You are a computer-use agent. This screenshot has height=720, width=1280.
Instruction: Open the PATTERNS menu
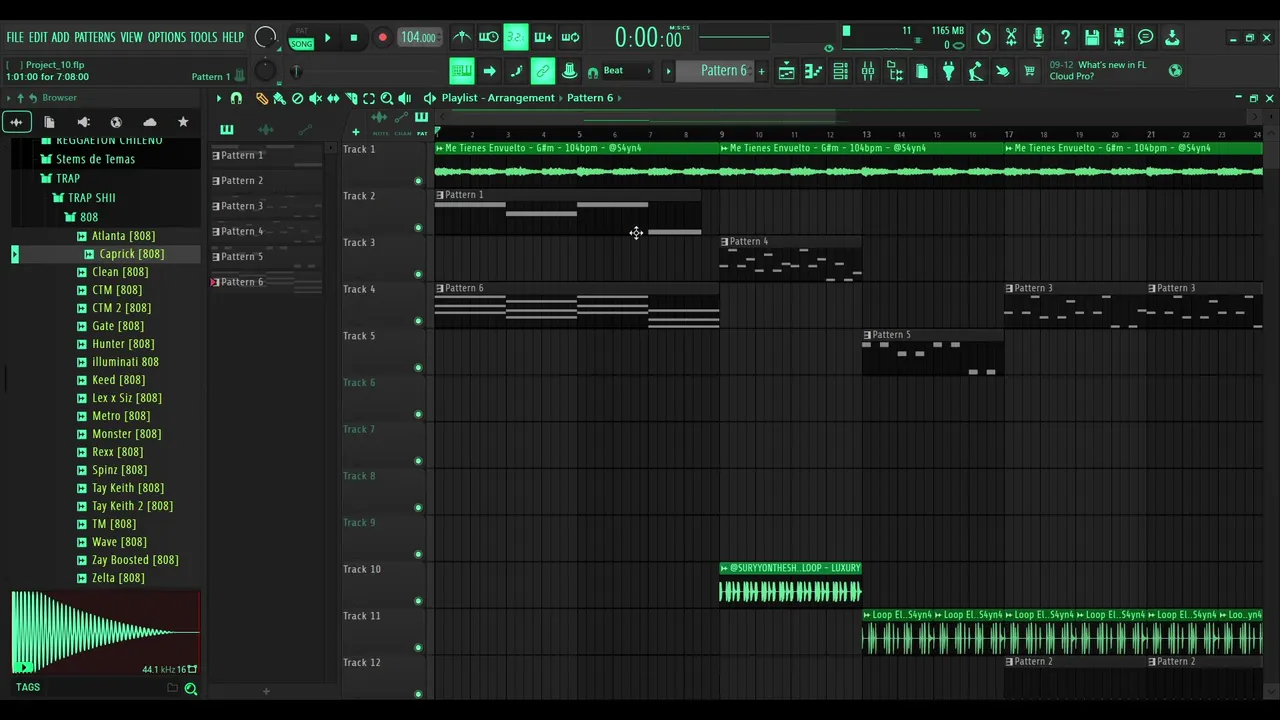click(x=95, y=38)
